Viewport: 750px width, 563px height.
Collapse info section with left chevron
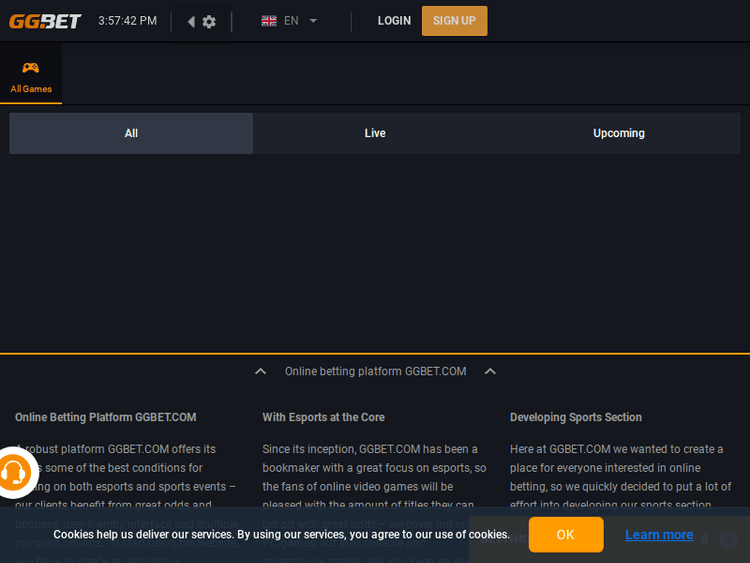click(260, 371)
